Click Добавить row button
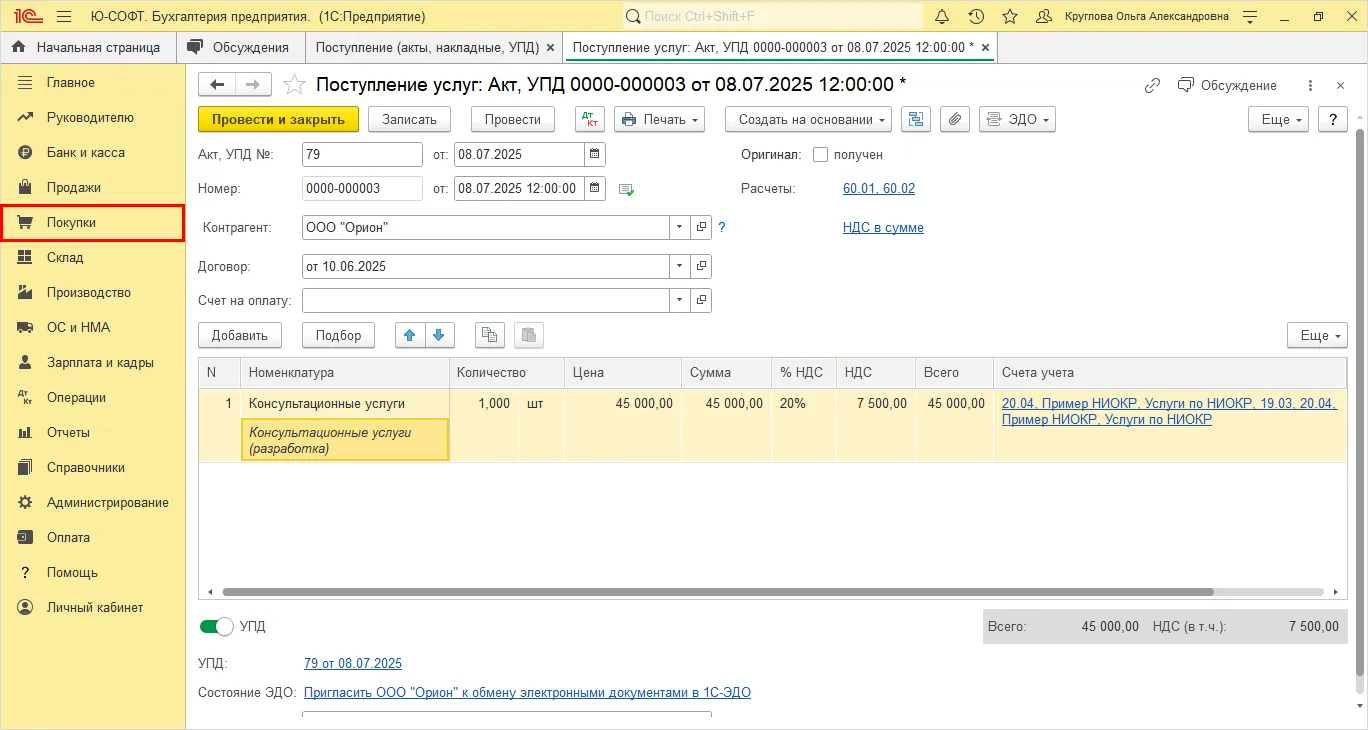 pyautogui.click(x=240, y=335)
